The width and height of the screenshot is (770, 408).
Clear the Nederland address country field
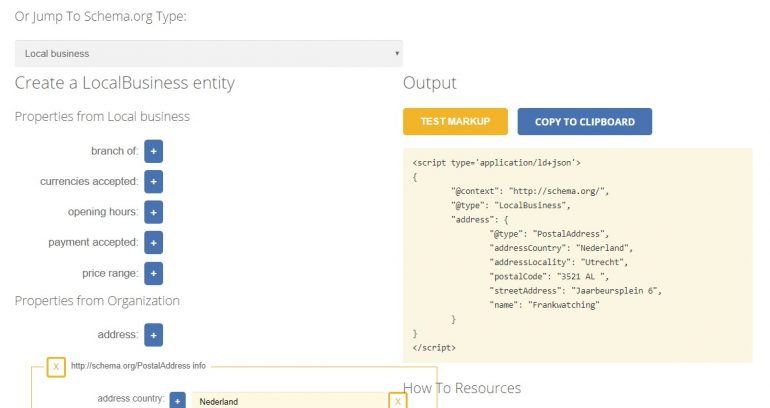pos(397,401)
